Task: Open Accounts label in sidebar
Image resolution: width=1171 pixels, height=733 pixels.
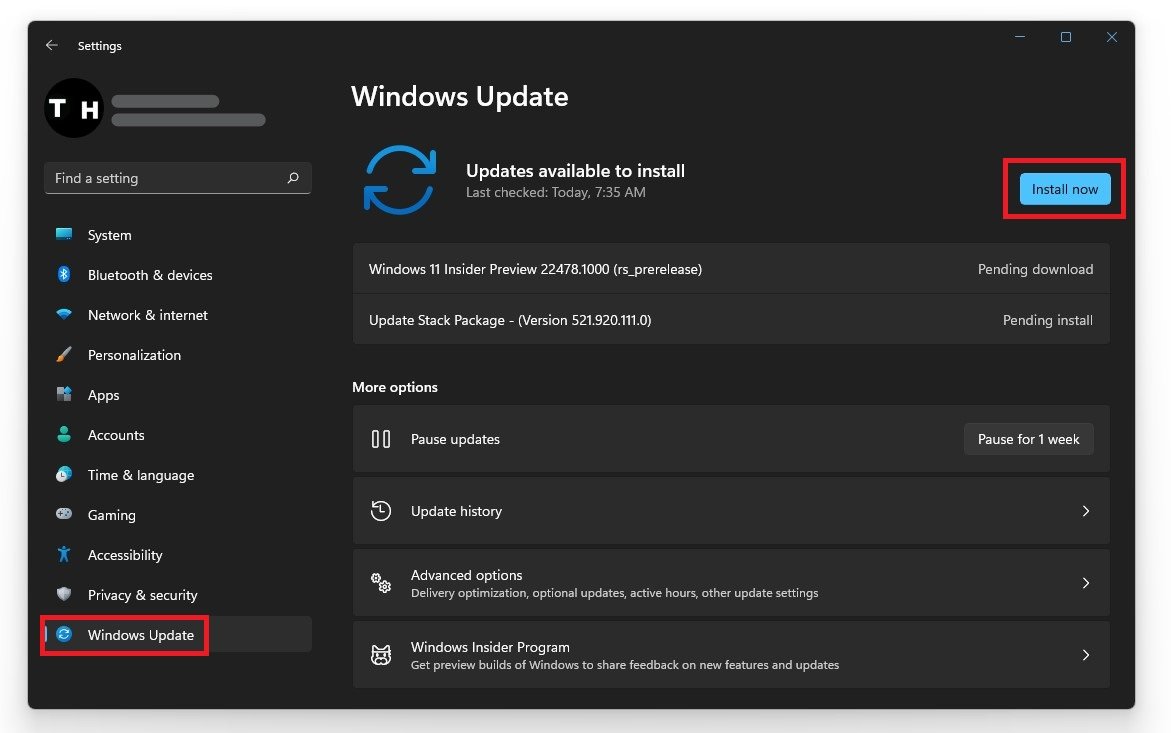Action: 116,435
